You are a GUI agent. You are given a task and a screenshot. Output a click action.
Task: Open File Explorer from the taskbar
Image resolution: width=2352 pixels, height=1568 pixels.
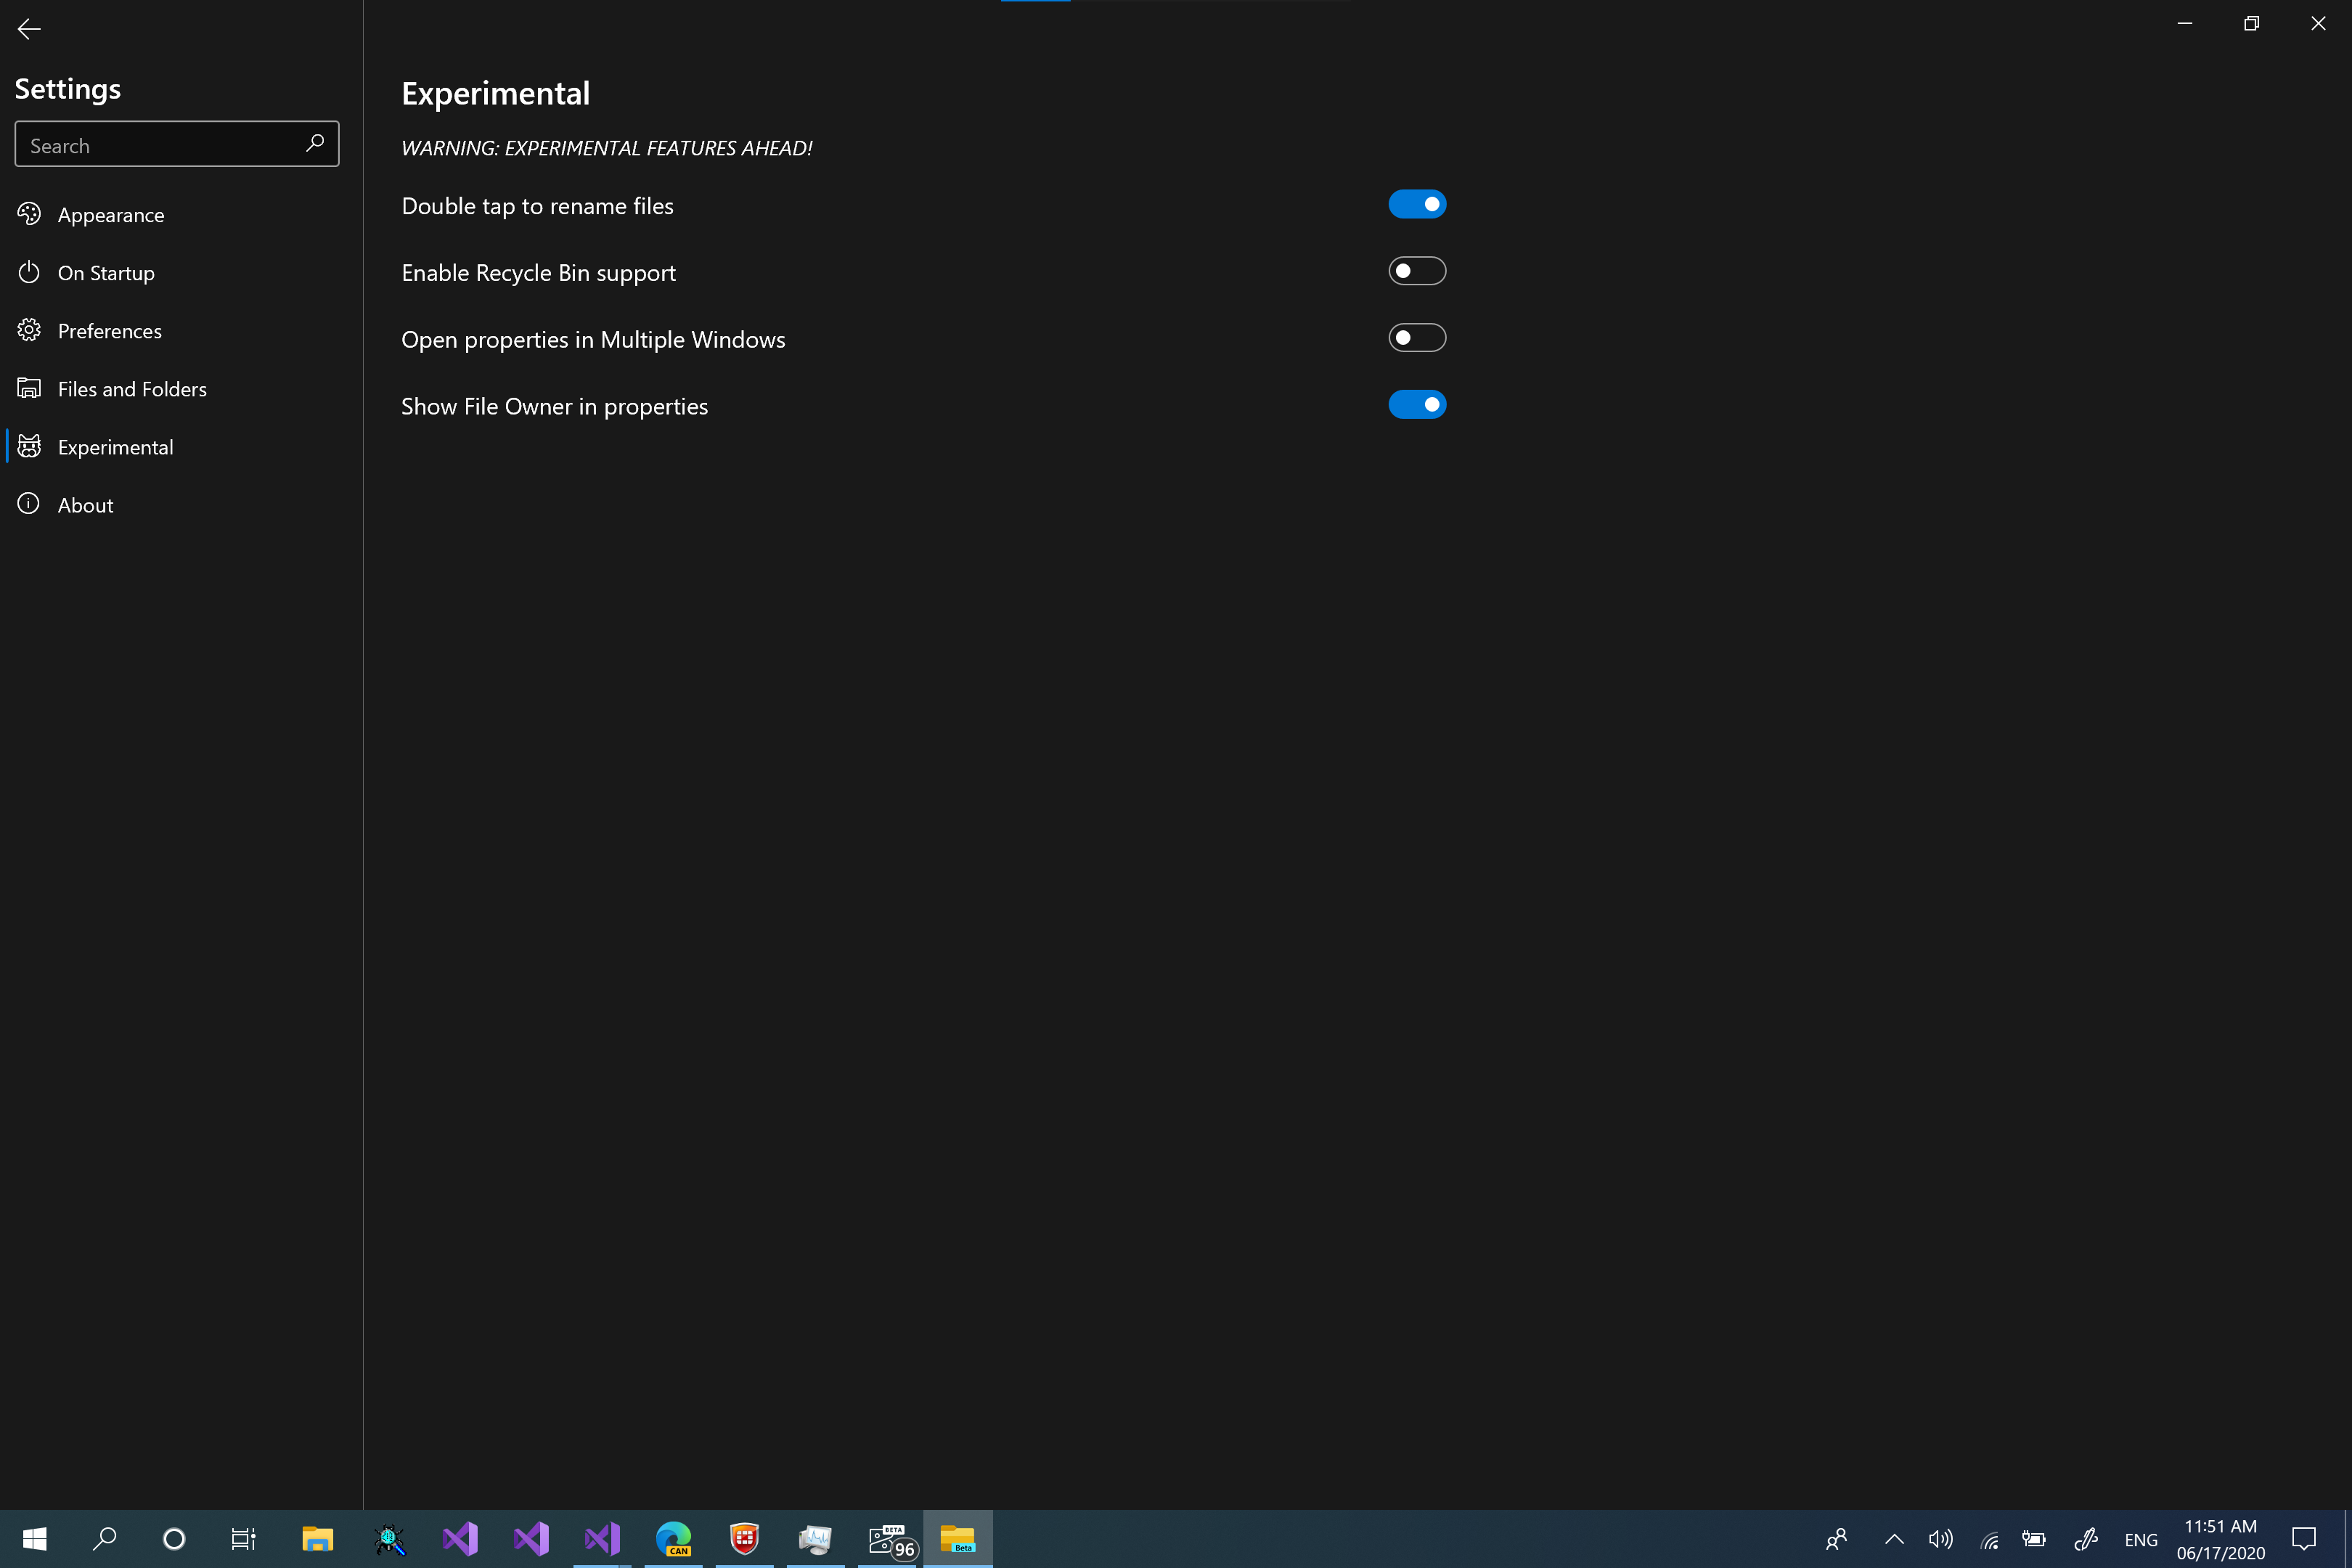pos(317,1539)
